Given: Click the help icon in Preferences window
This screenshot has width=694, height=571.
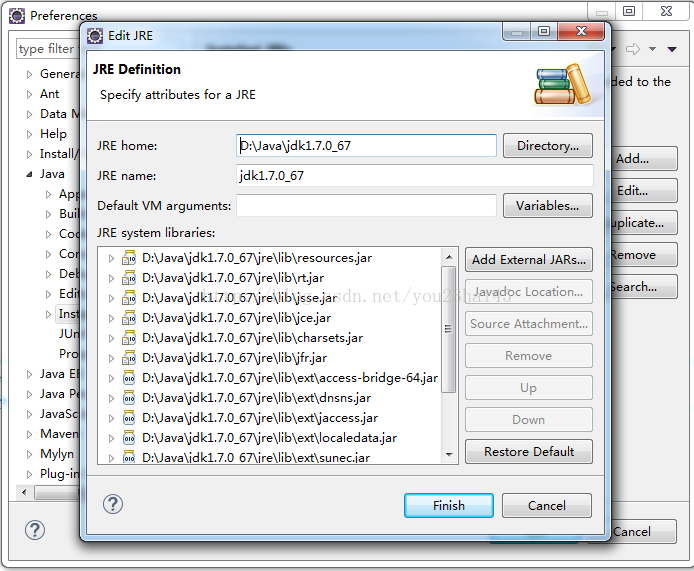Looking at the screenshot, I should (35, 530).
